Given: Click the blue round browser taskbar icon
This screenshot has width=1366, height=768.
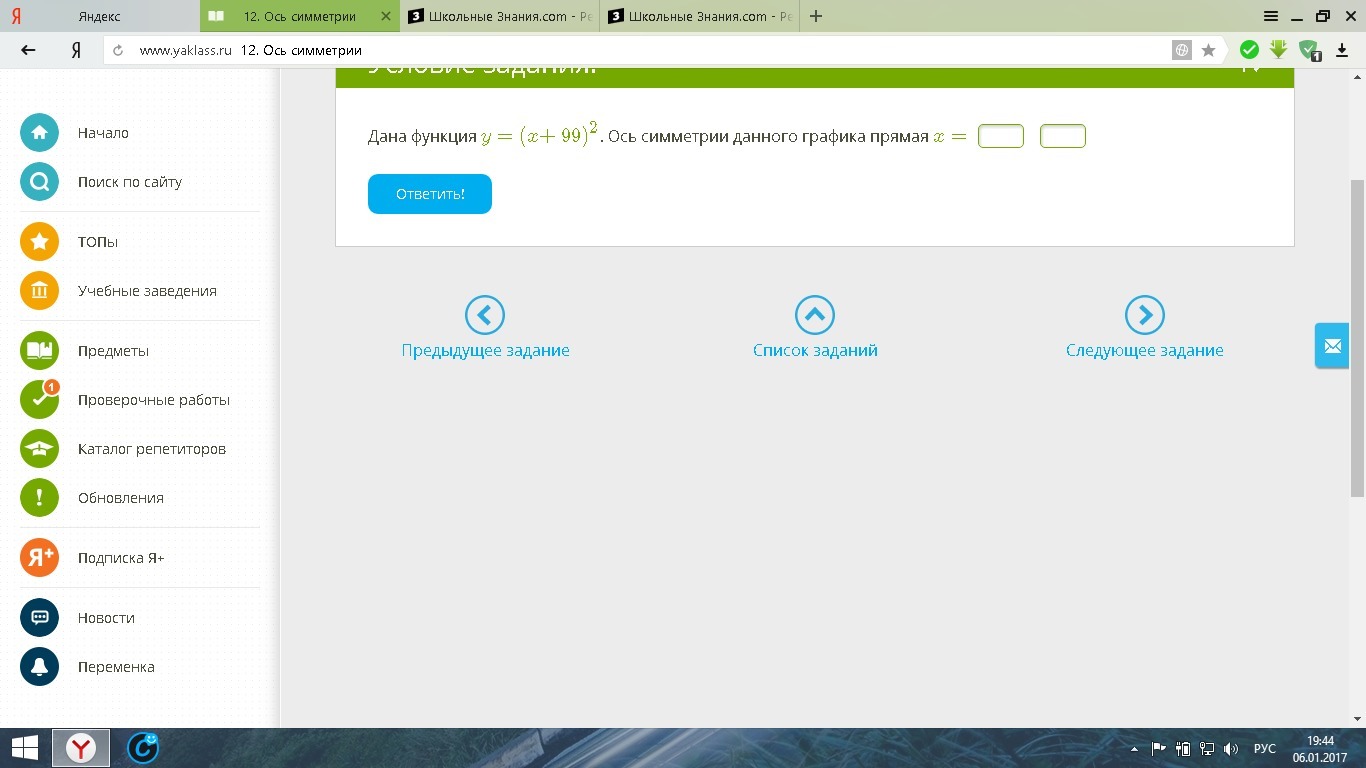Looking at the screenshot, I should point(143,748).
